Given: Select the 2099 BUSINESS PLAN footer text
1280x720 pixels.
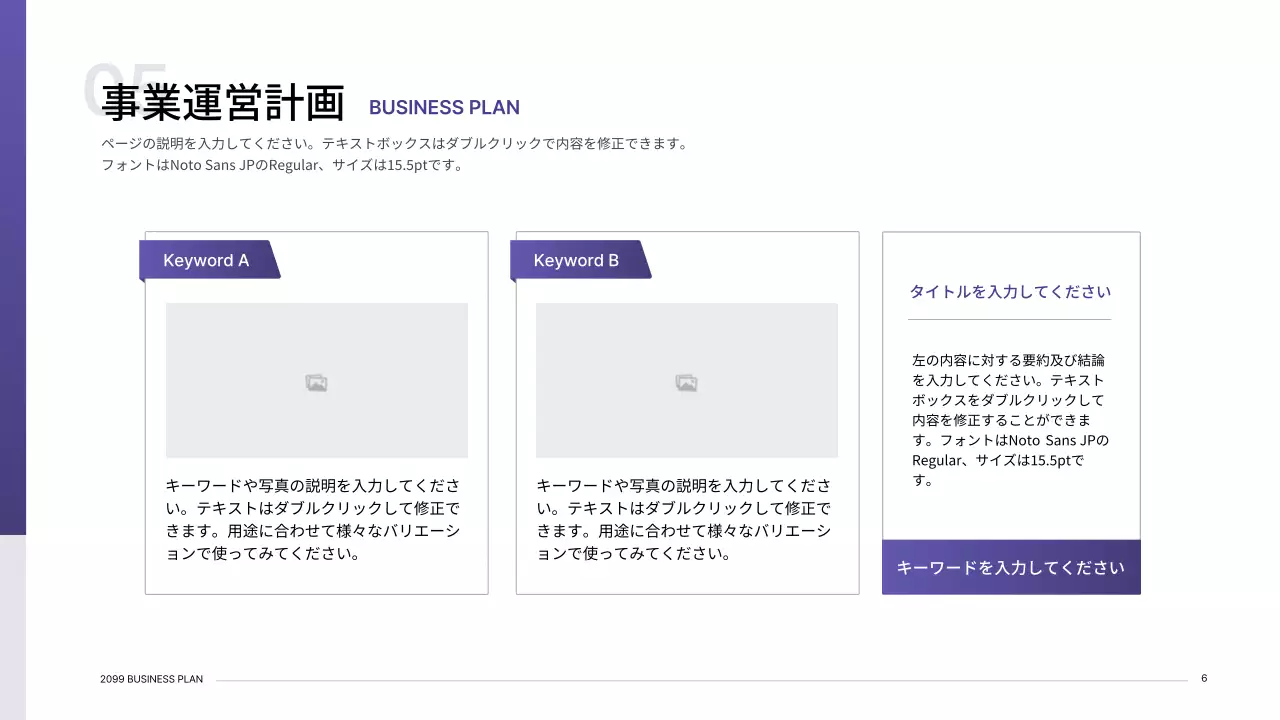Looking at the screenshot, I should (x=151, y=679).
